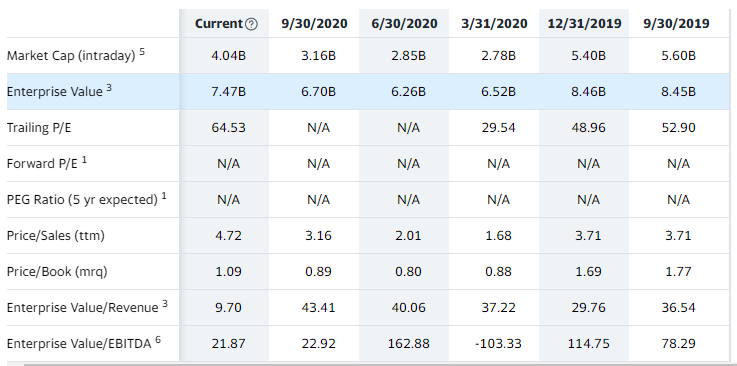Screen dimensions: 737x366
Task: Click EV/EBITDA value 162.88
Action: click(408, 343)
